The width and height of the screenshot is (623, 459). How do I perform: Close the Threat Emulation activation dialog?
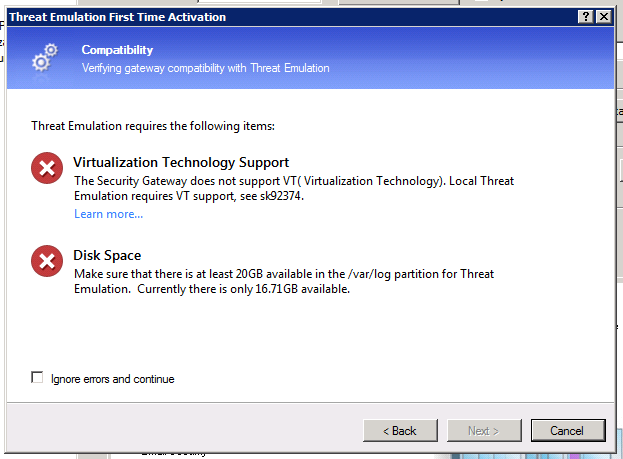[604, 17]
